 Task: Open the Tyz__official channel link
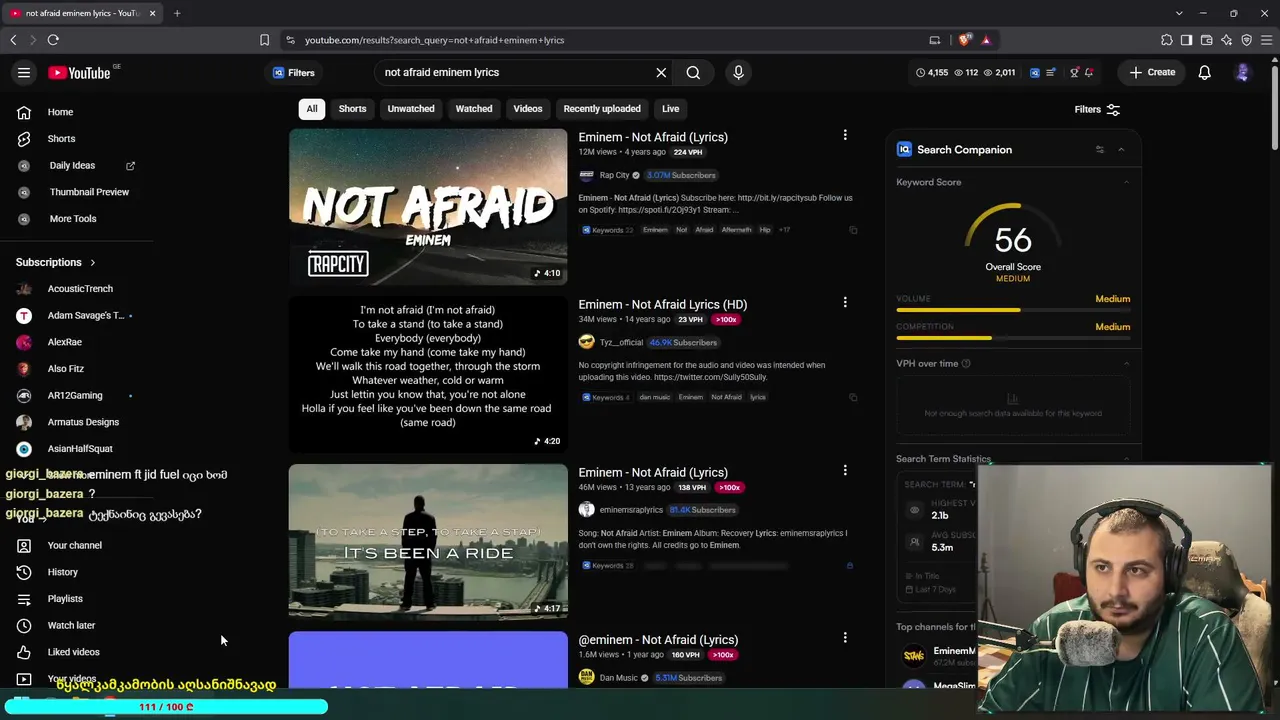[x=621, y=342]
